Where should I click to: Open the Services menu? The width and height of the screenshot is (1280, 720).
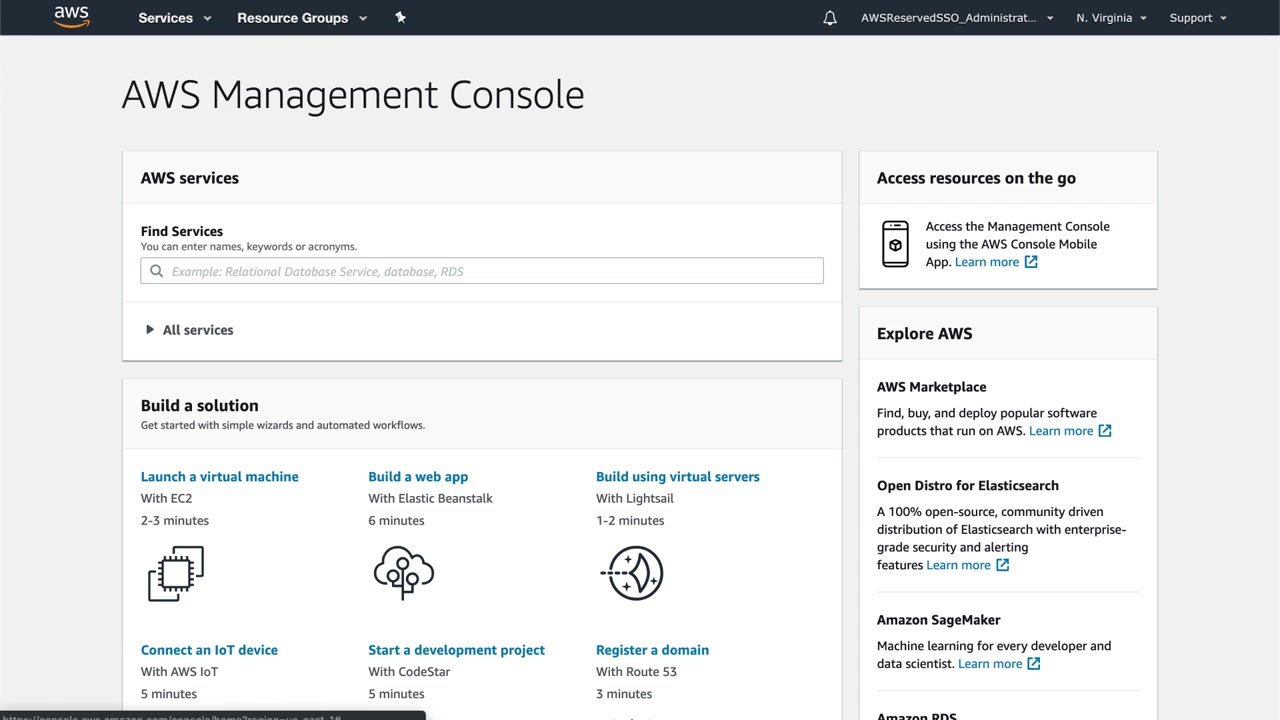[x=175, y=18]
